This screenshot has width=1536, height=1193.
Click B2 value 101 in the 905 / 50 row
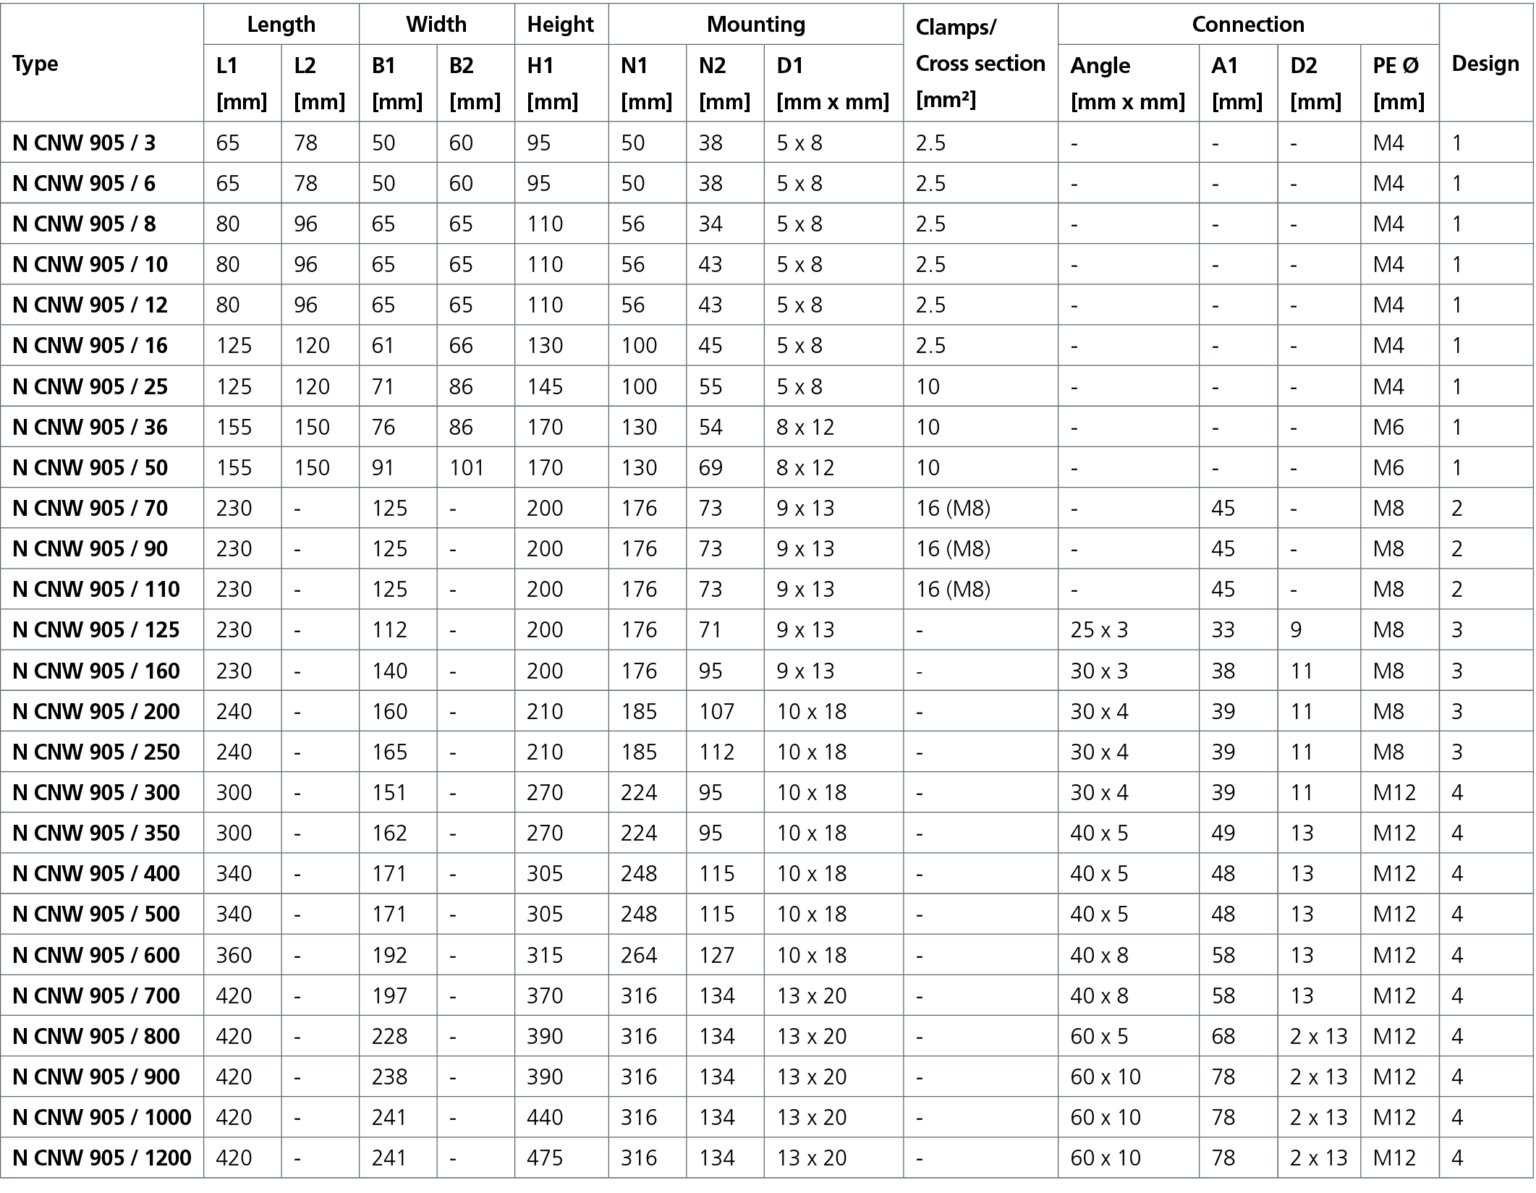coord(466,468)
